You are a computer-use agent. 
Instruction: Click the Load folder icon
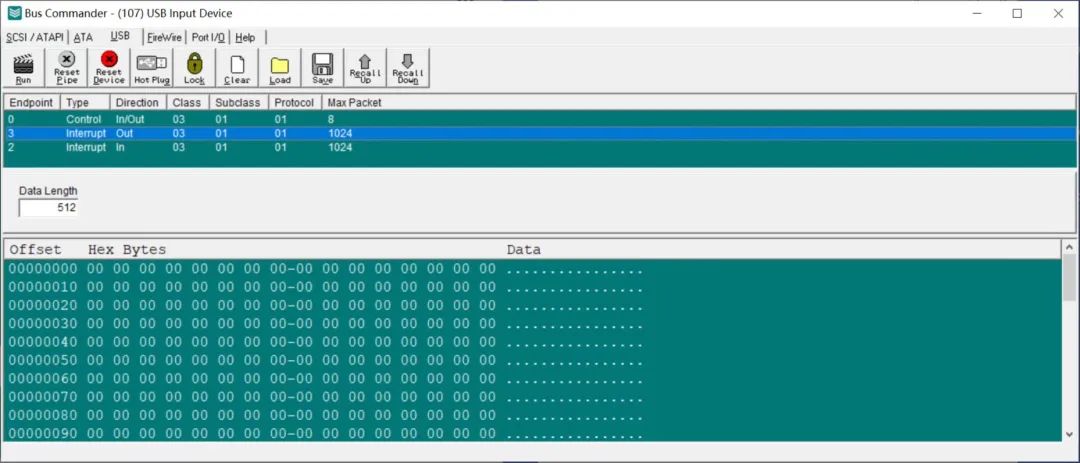(x=280, y=65)
